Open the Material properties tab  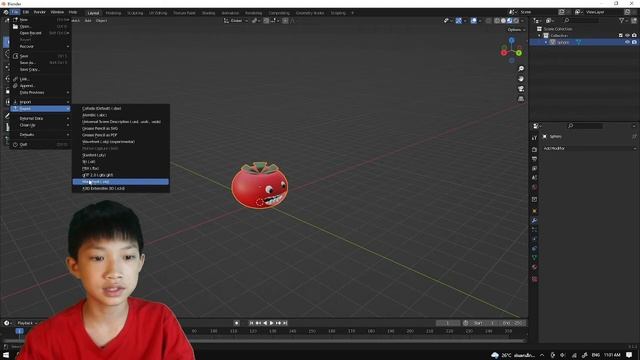pyautogui.click(x=534, y=267)
